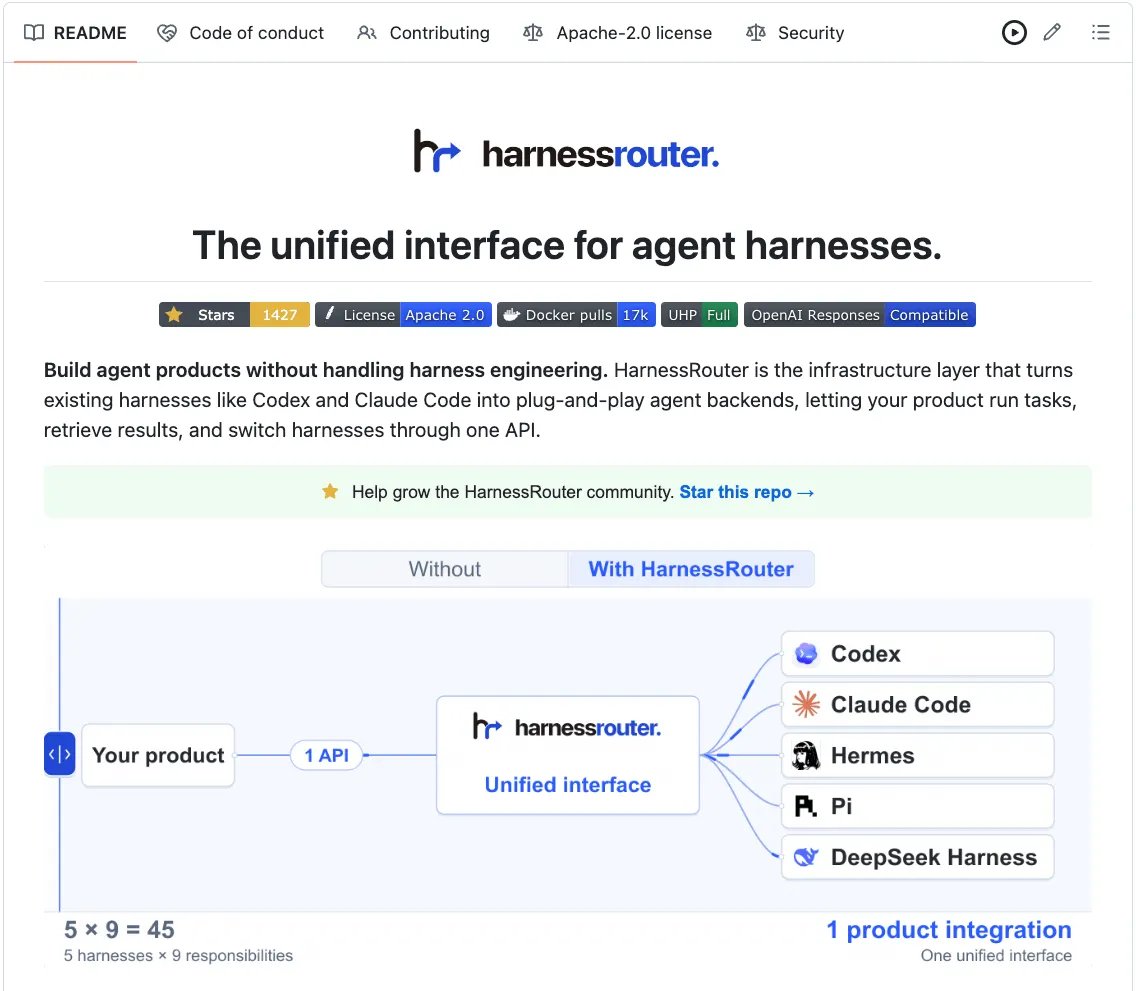This screenshot has height=991, width=1136.
Task: Click the blue compare slider handle
Action: coord(59,754)
